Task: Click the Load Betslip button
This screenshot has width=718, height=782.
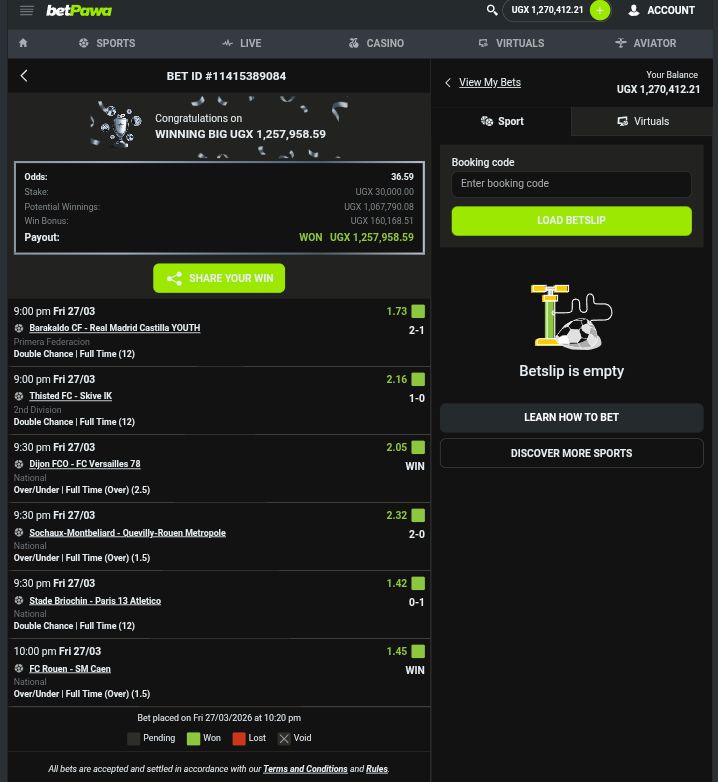Action: [571, 220]
